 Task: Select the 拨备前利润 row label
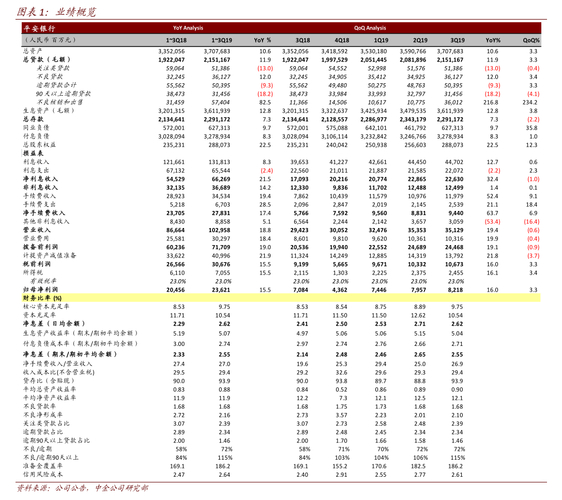click(x=40, y=247)
